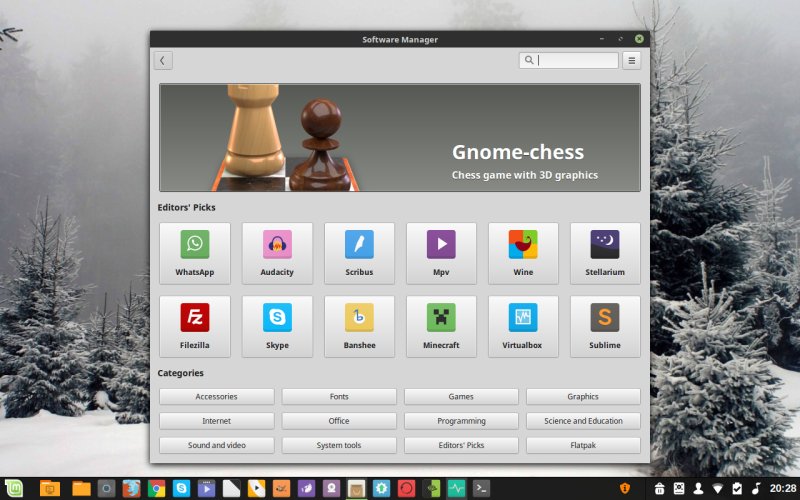Screen dimensions: 800x500
Task: Select the Minecraft app tile
Action: click(441, 327)
